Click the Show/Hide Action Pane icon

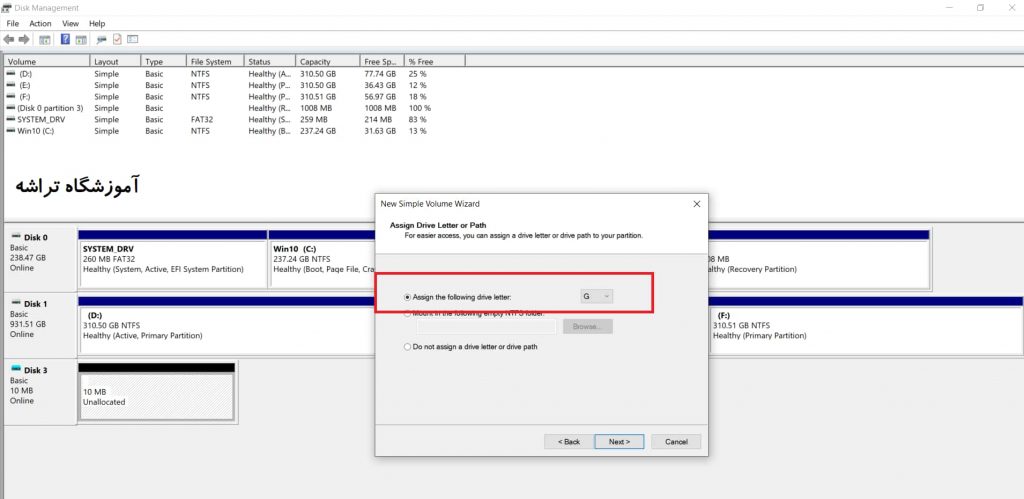click(x=81, y=40)
